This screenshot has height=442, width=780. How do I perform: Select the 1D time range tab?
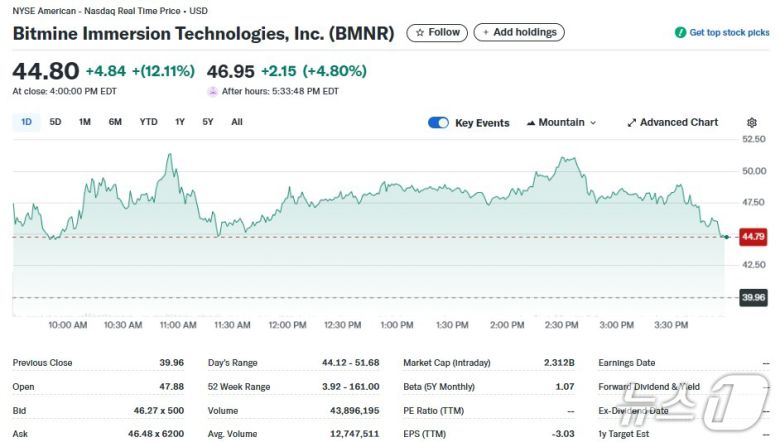pos(27,122)
